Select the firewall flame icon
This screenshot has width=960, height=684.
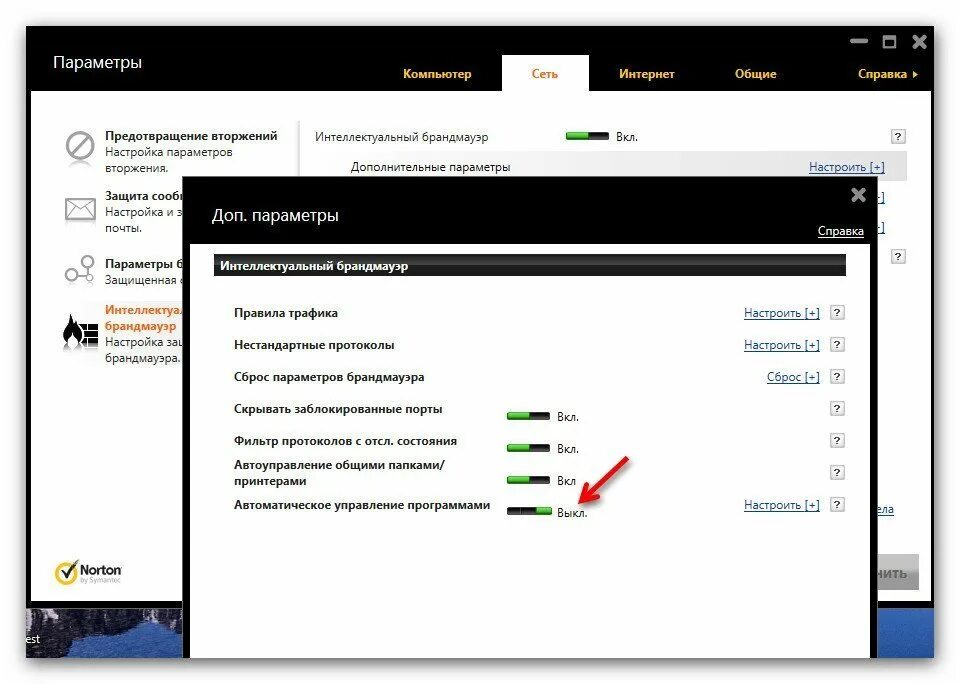80,332
